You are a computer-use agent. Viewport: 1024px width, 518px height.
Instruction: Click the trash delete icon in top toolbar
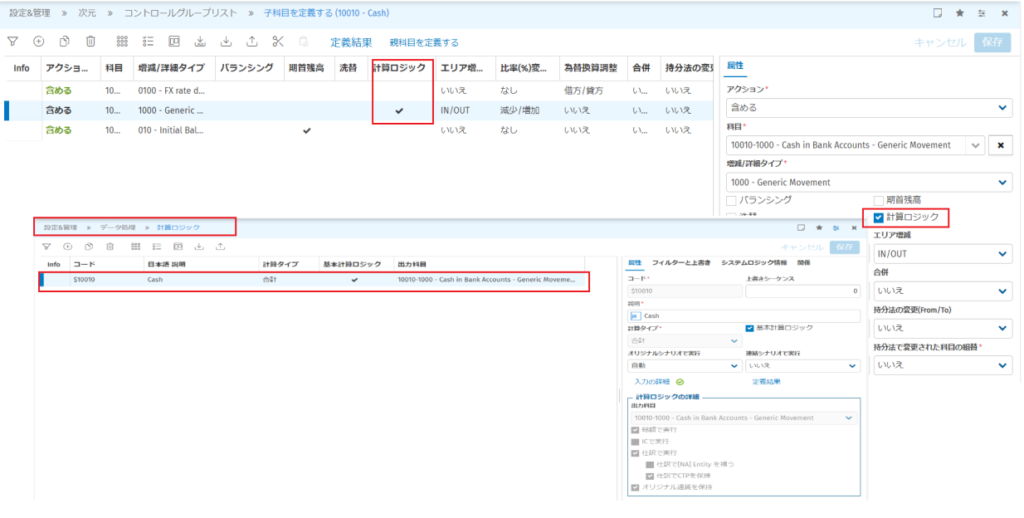click(x=91, y=42)
